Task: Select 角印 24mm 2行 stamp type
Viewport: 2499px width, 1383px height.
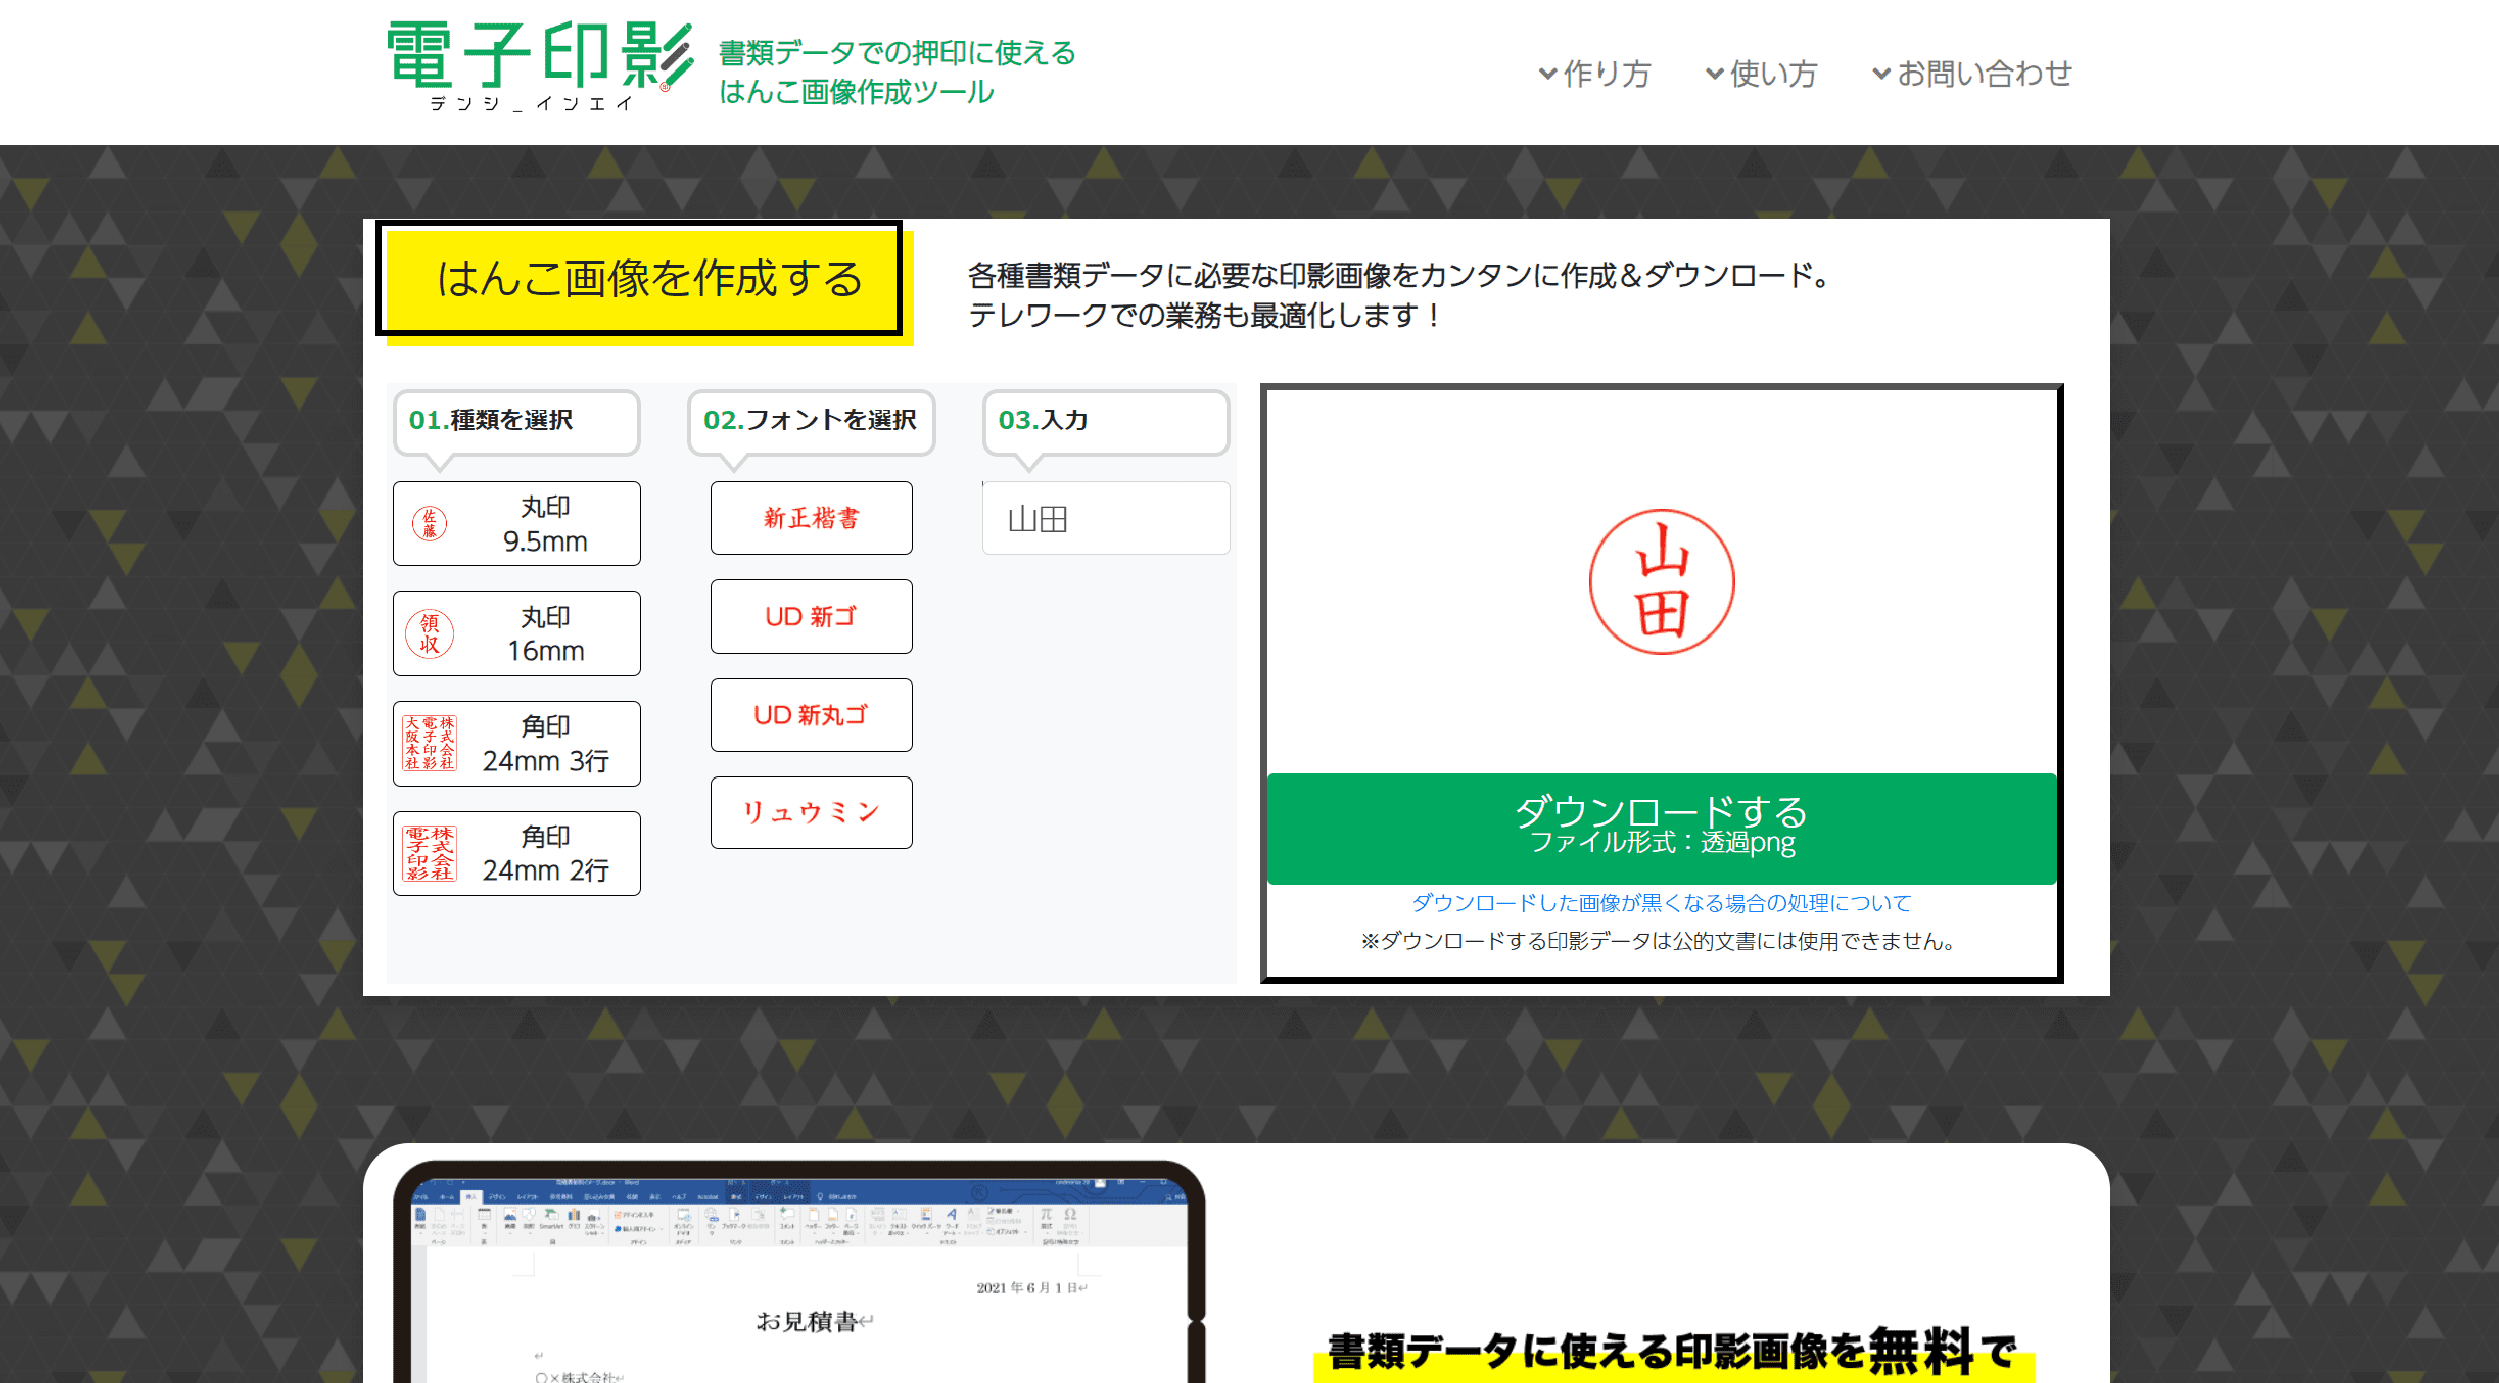Action: pos(517,853)
